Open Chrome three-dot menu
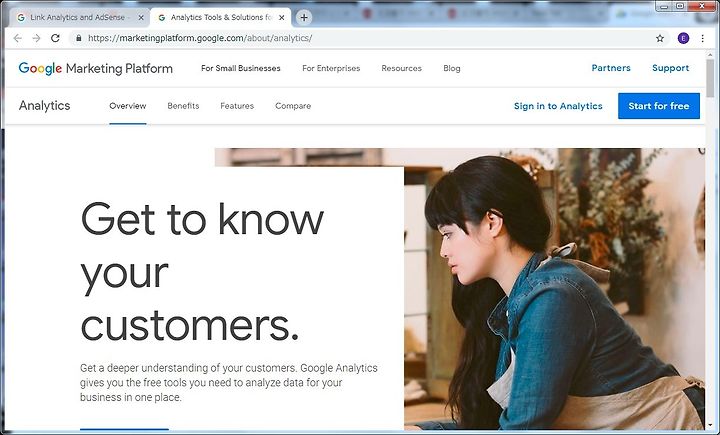Viewport: 720px width, 435px height. click(703, 38)
